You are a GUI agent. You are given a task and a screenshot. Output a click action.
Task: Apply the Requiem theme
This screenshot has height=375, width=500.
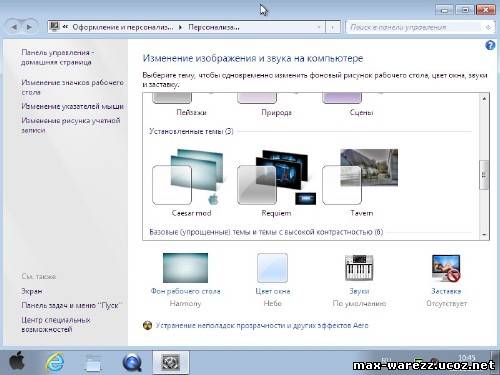point(276,183)
